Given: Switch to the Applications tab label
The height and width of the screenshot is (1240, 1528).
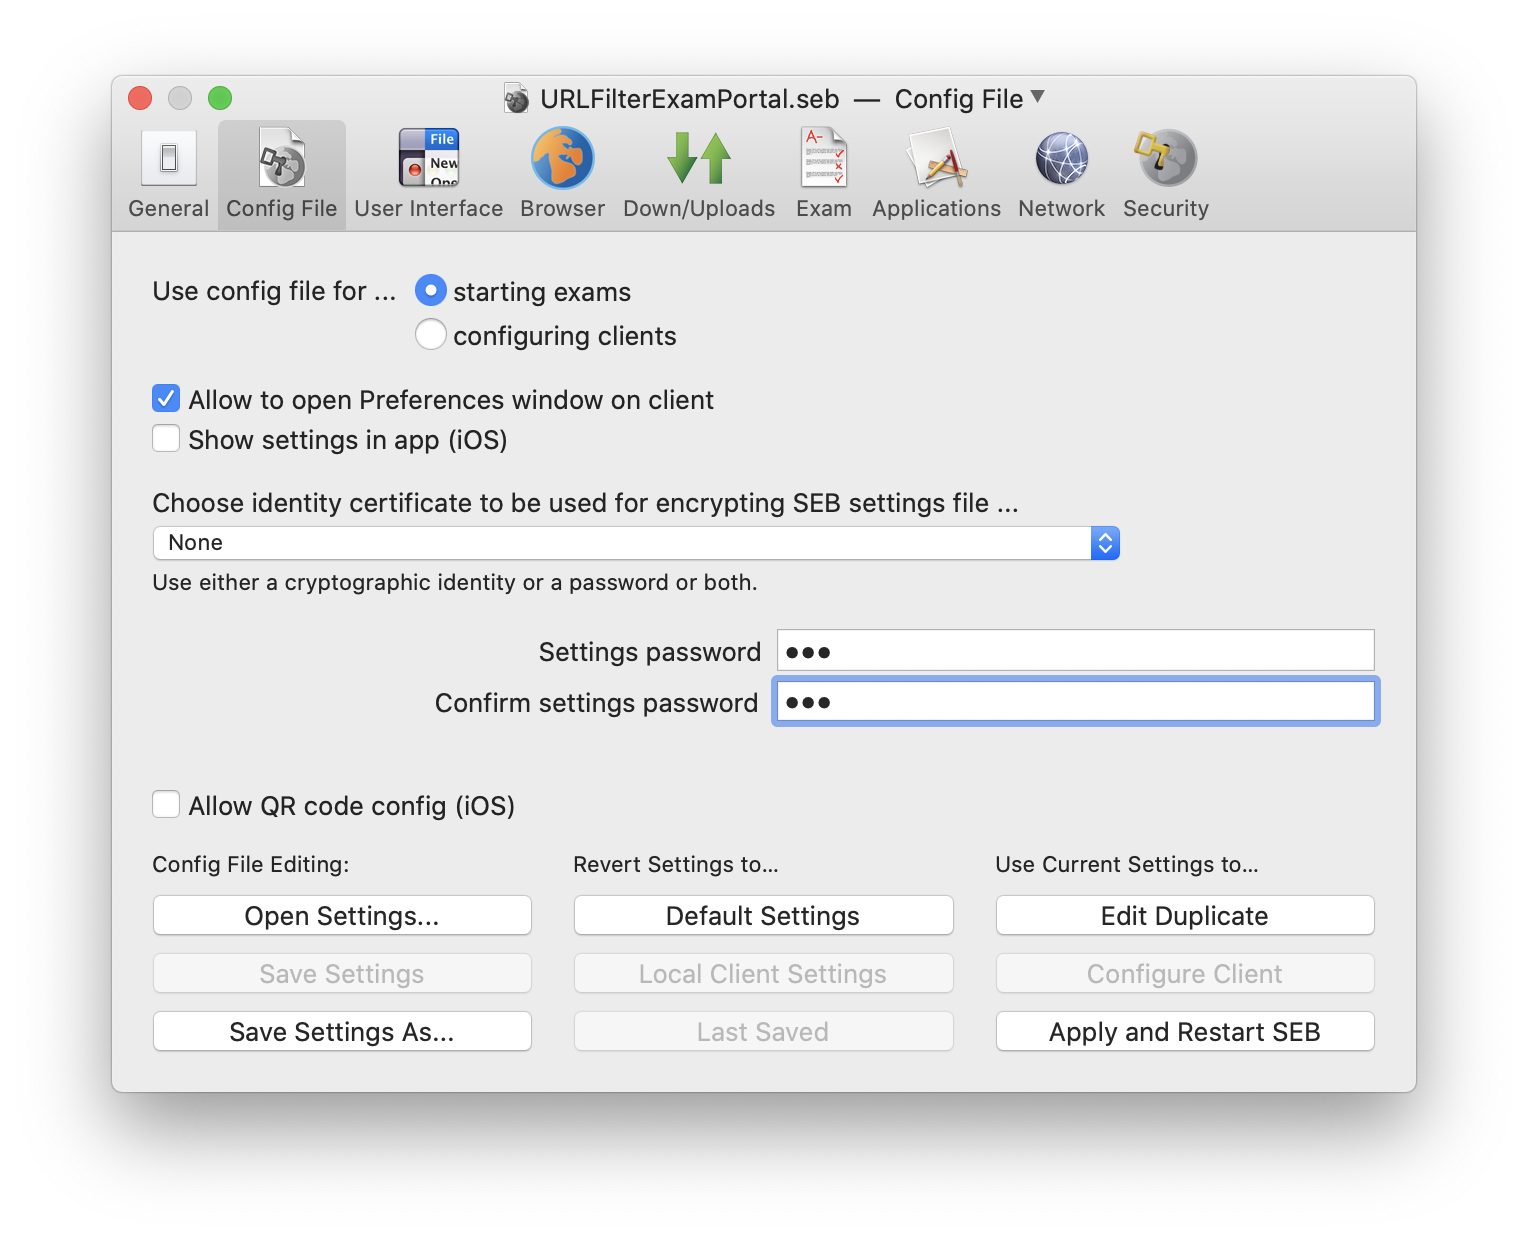Looking at the screenshot, I should [x=936, y=208].
